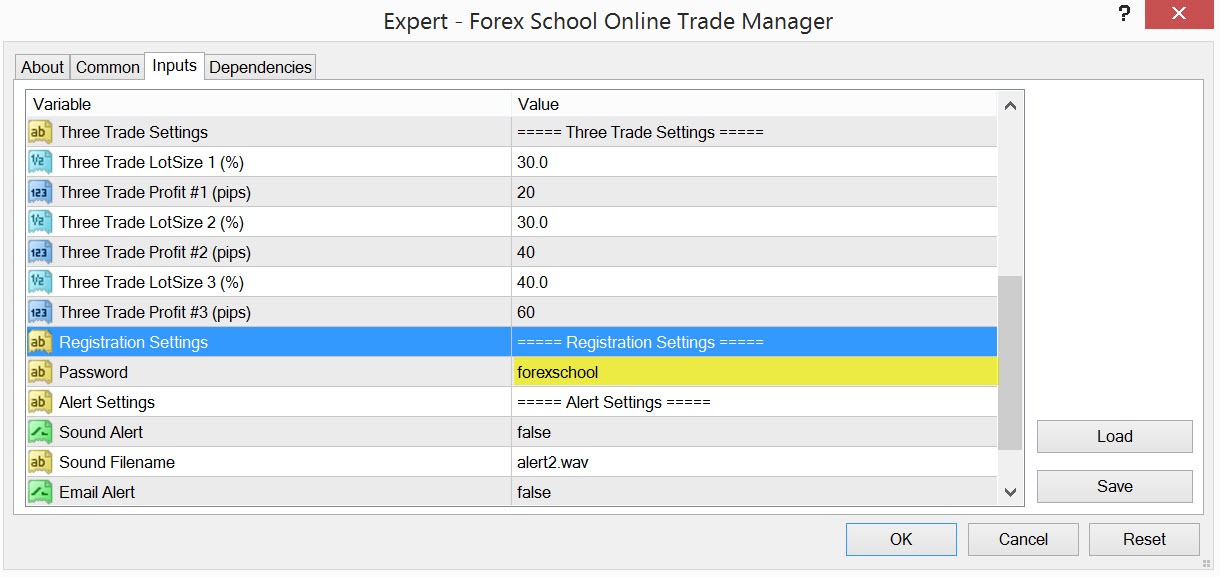The width and height of the screenshot is (1220, 577).
Task: Click the string icon beside Sound Filename
Action: pyautogui.click(x=40, y=462)
